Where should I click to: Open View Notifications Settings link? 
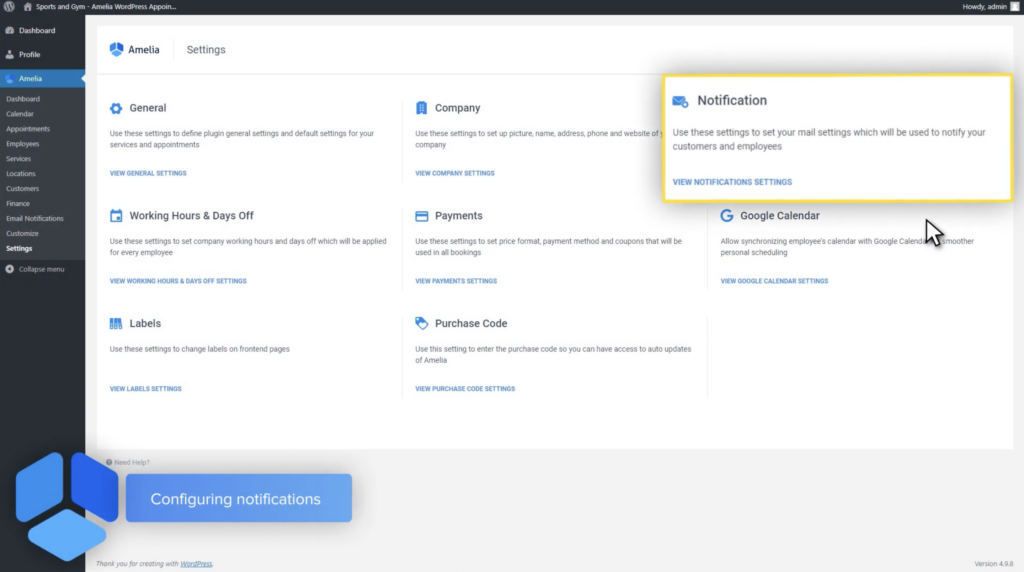(x=732, y=182)
